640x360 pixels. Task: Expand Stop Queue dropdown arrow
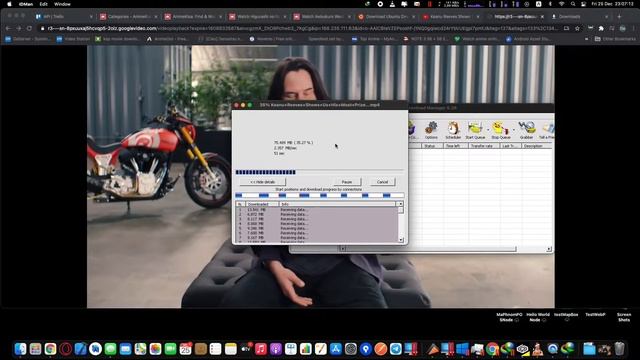coord(513,130)
